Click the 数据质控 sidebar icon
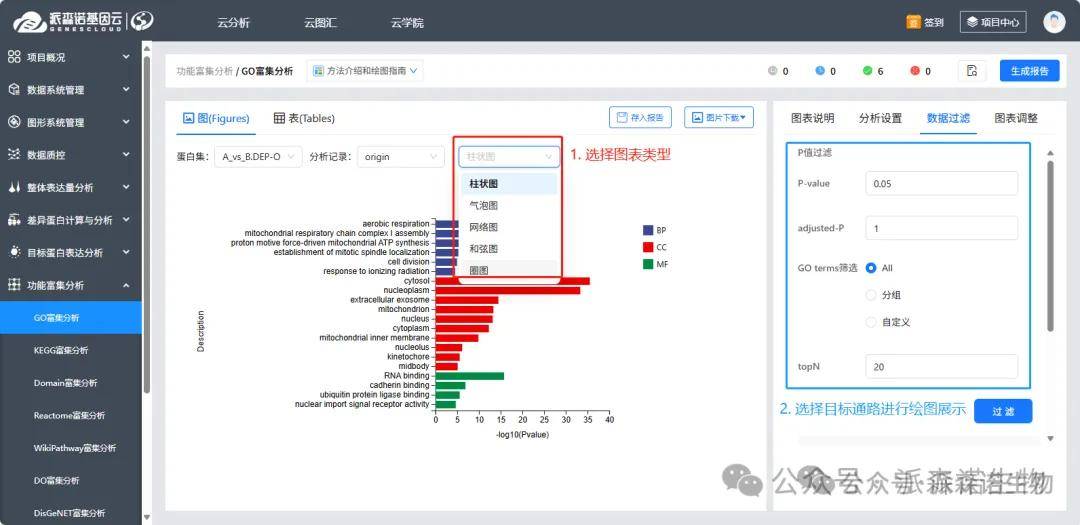Image resolution: width=1080 pixels, height=525 pixels. [14, 155]
